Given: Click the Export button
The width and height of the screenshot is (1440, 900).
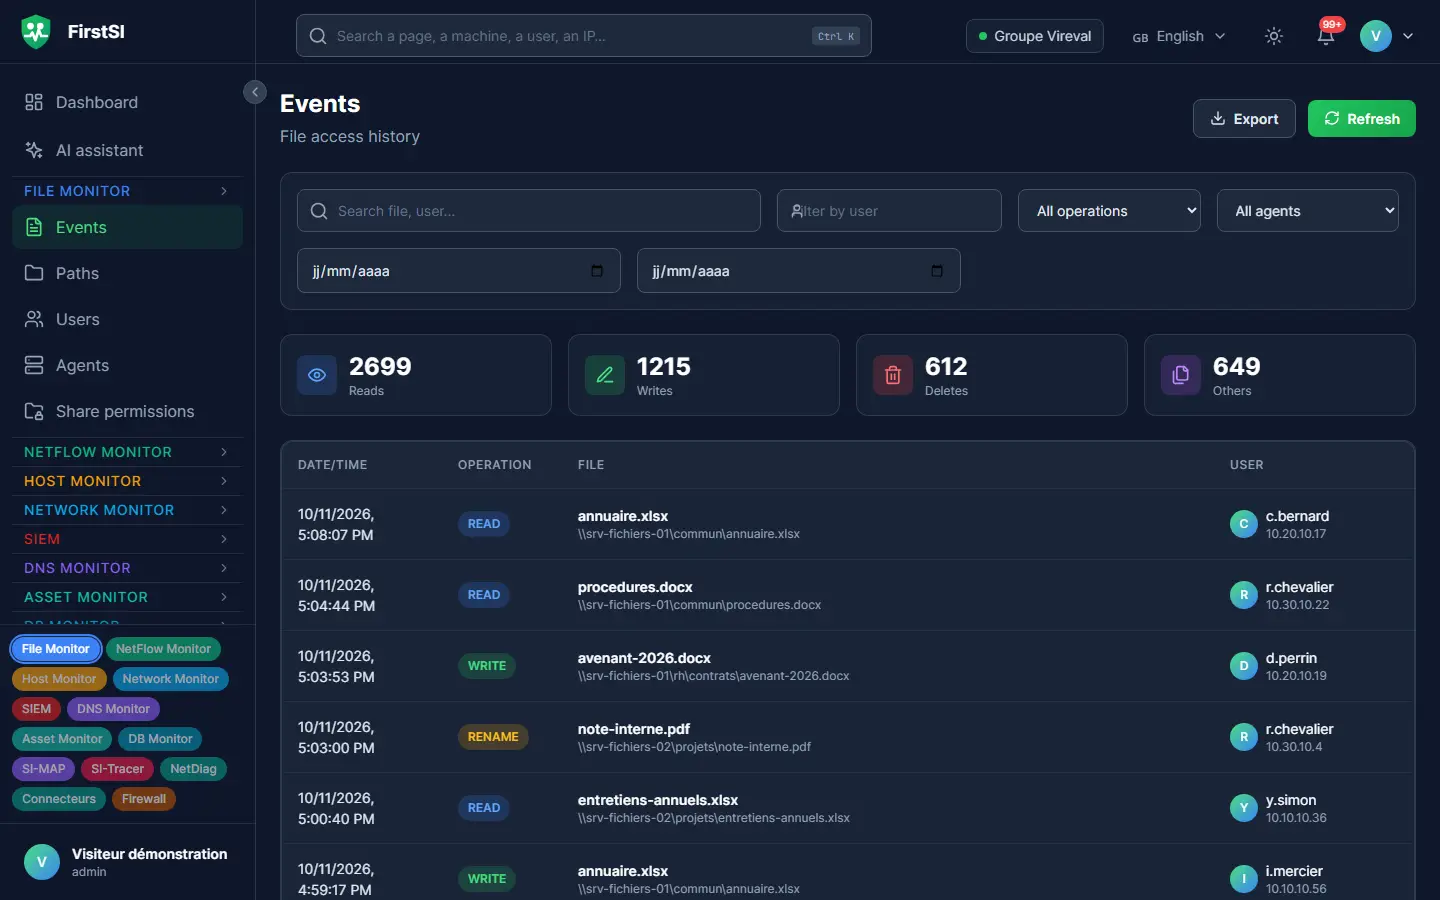Looking at the screenshot, I should click(1244, 119).
